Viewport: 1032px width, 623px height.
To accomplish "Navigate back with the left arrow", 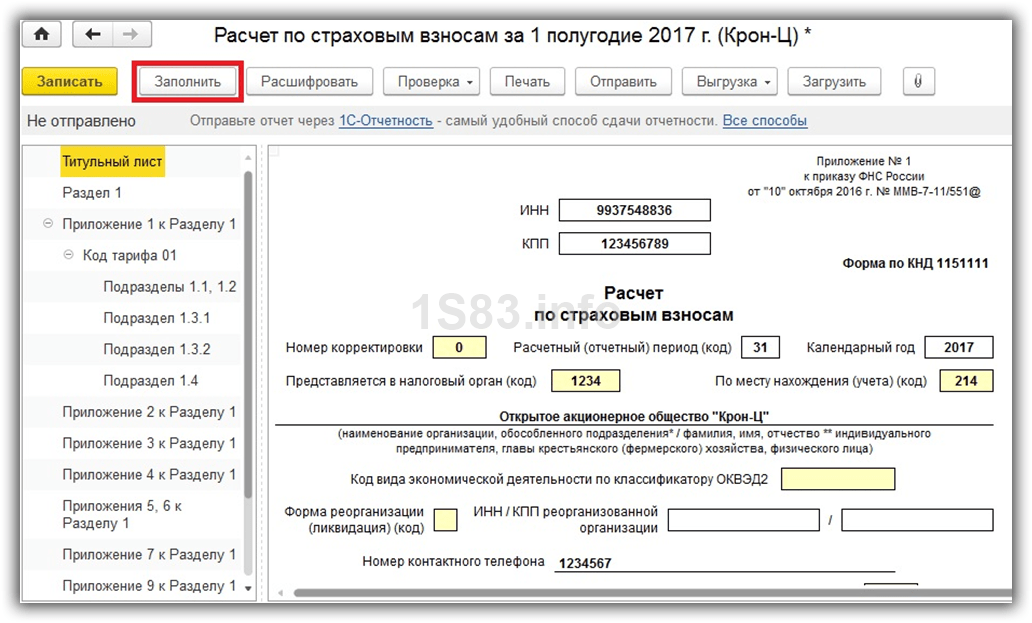I will (93, 34).
